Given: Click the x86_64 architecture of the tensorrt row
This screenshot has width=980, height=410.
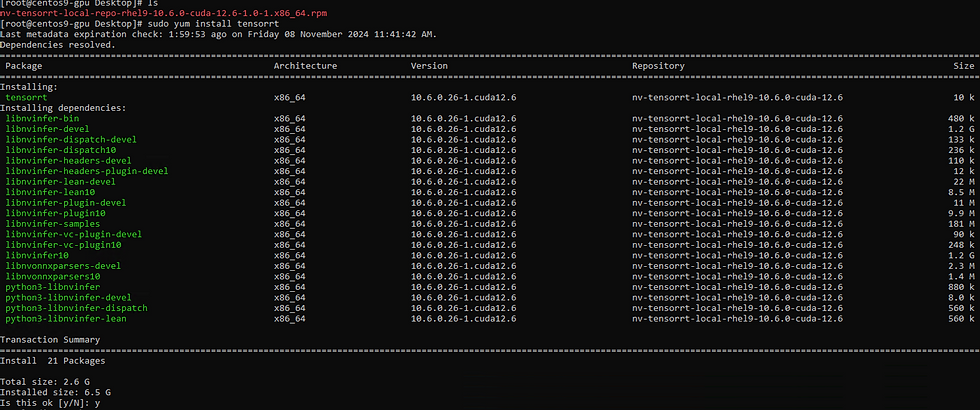Looking at the screenshot, I should [x=289, y=98].
